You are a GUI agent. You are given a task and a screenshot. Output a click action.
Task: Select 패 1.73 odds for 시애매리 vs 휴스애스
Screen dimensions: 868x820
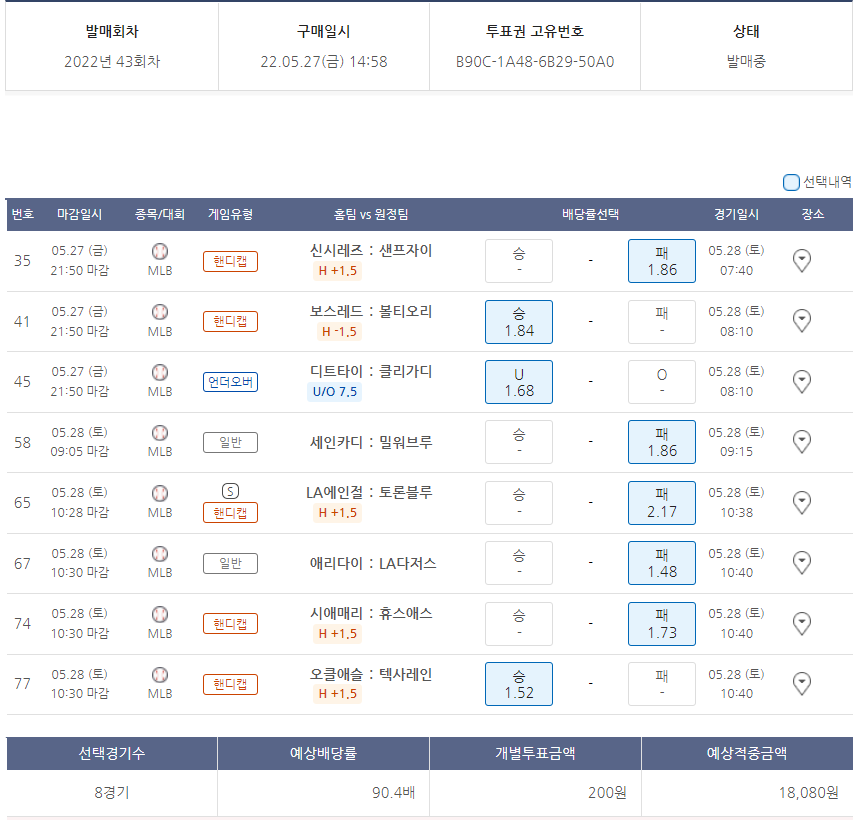tap(662, 624)
